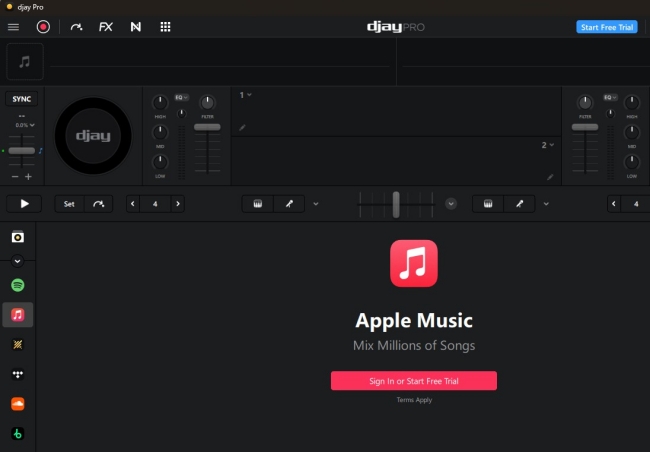The width and height of the screenshot is (650, 452).
Task: Click the gain knob under deck 1 EQ dropdown
Action: tap(182, 113)
